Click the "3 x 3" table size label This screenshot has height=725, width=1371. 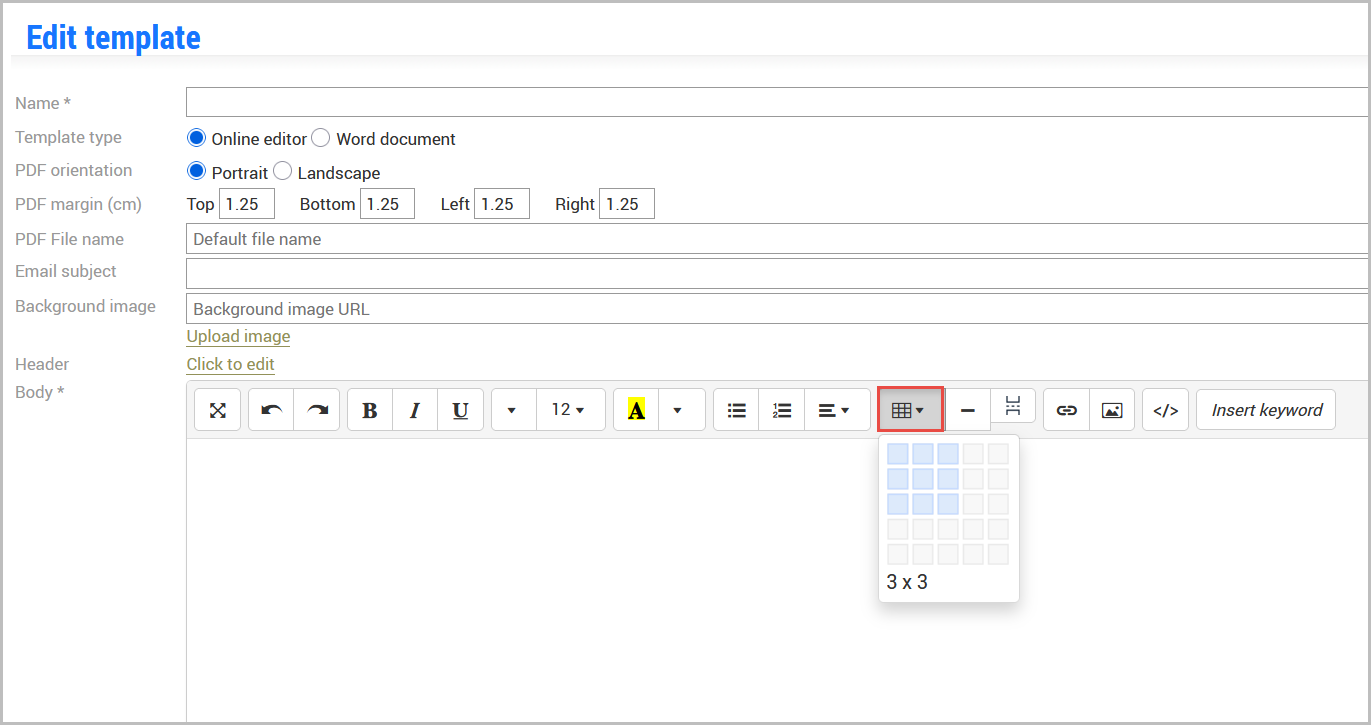[x=907, y=581]
